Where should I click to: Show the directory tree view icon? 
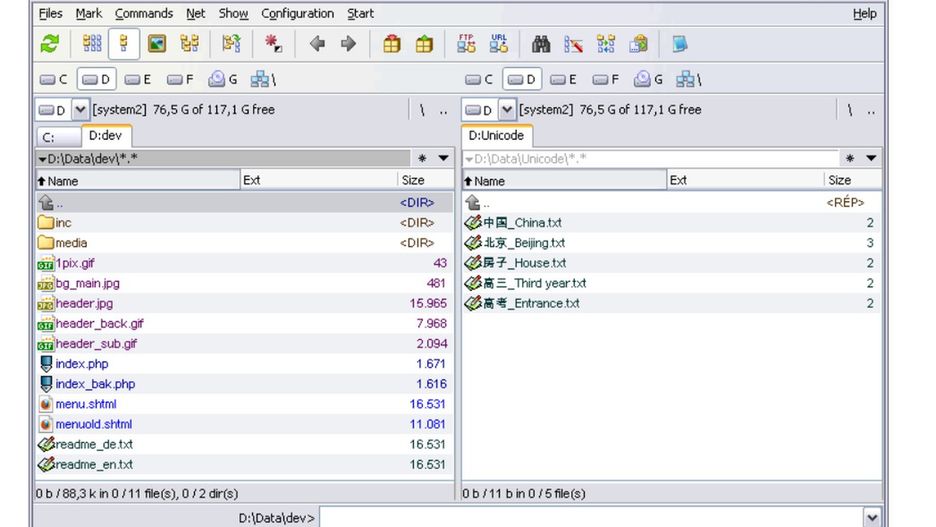coord(190,44)
